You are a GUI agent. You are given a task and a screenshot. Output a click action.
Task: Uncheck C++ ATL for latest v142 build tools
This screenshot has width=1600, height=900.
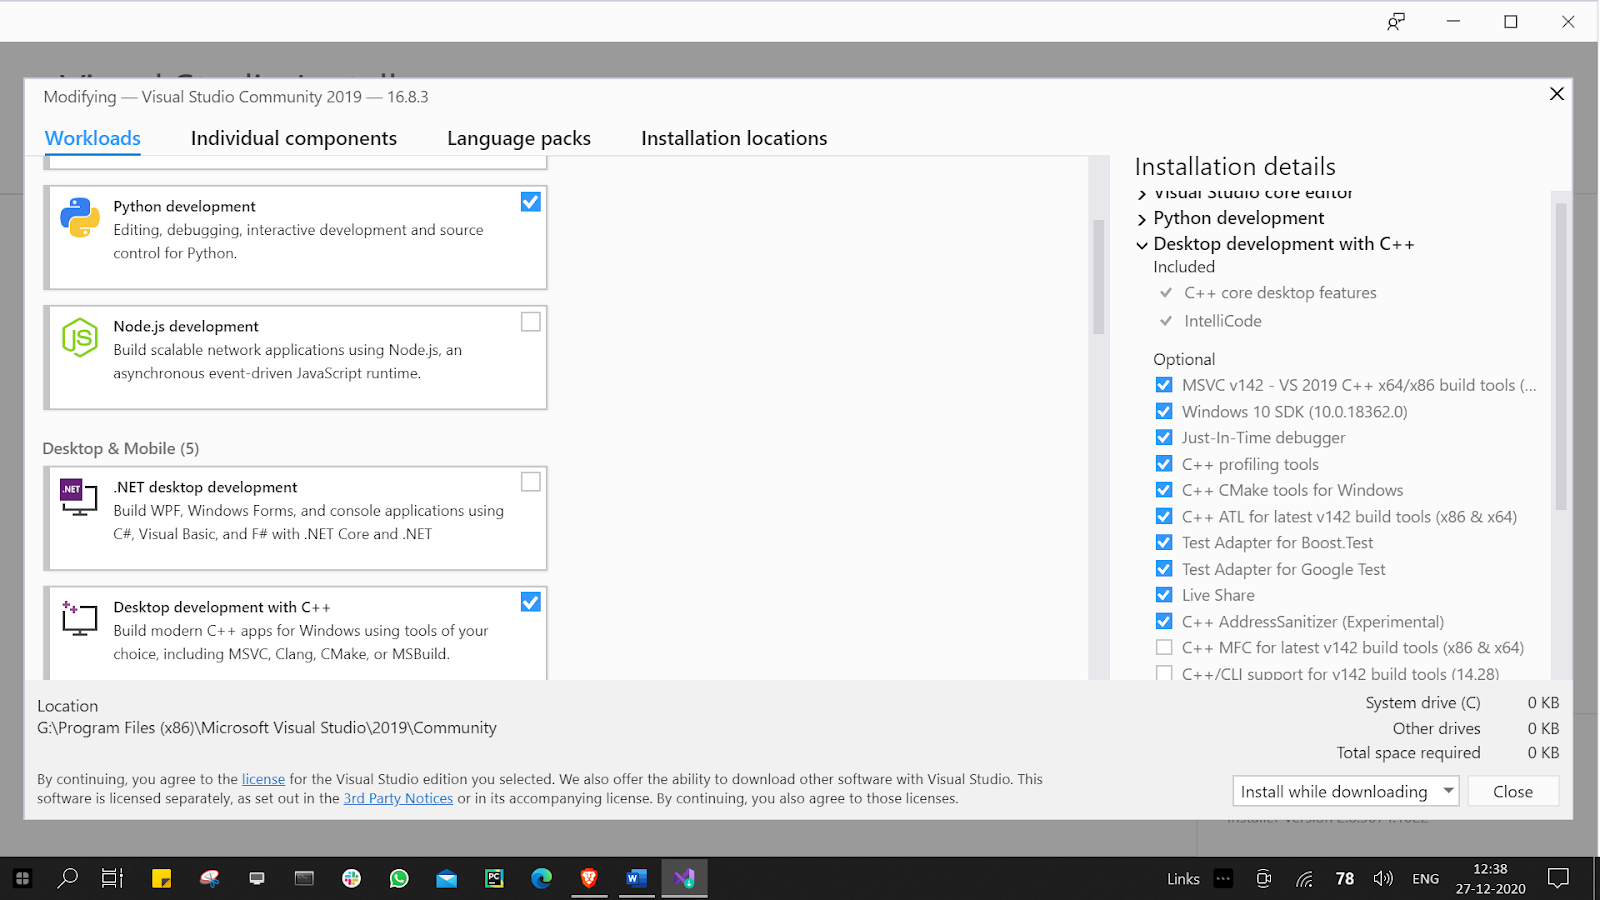point(1164,516)
